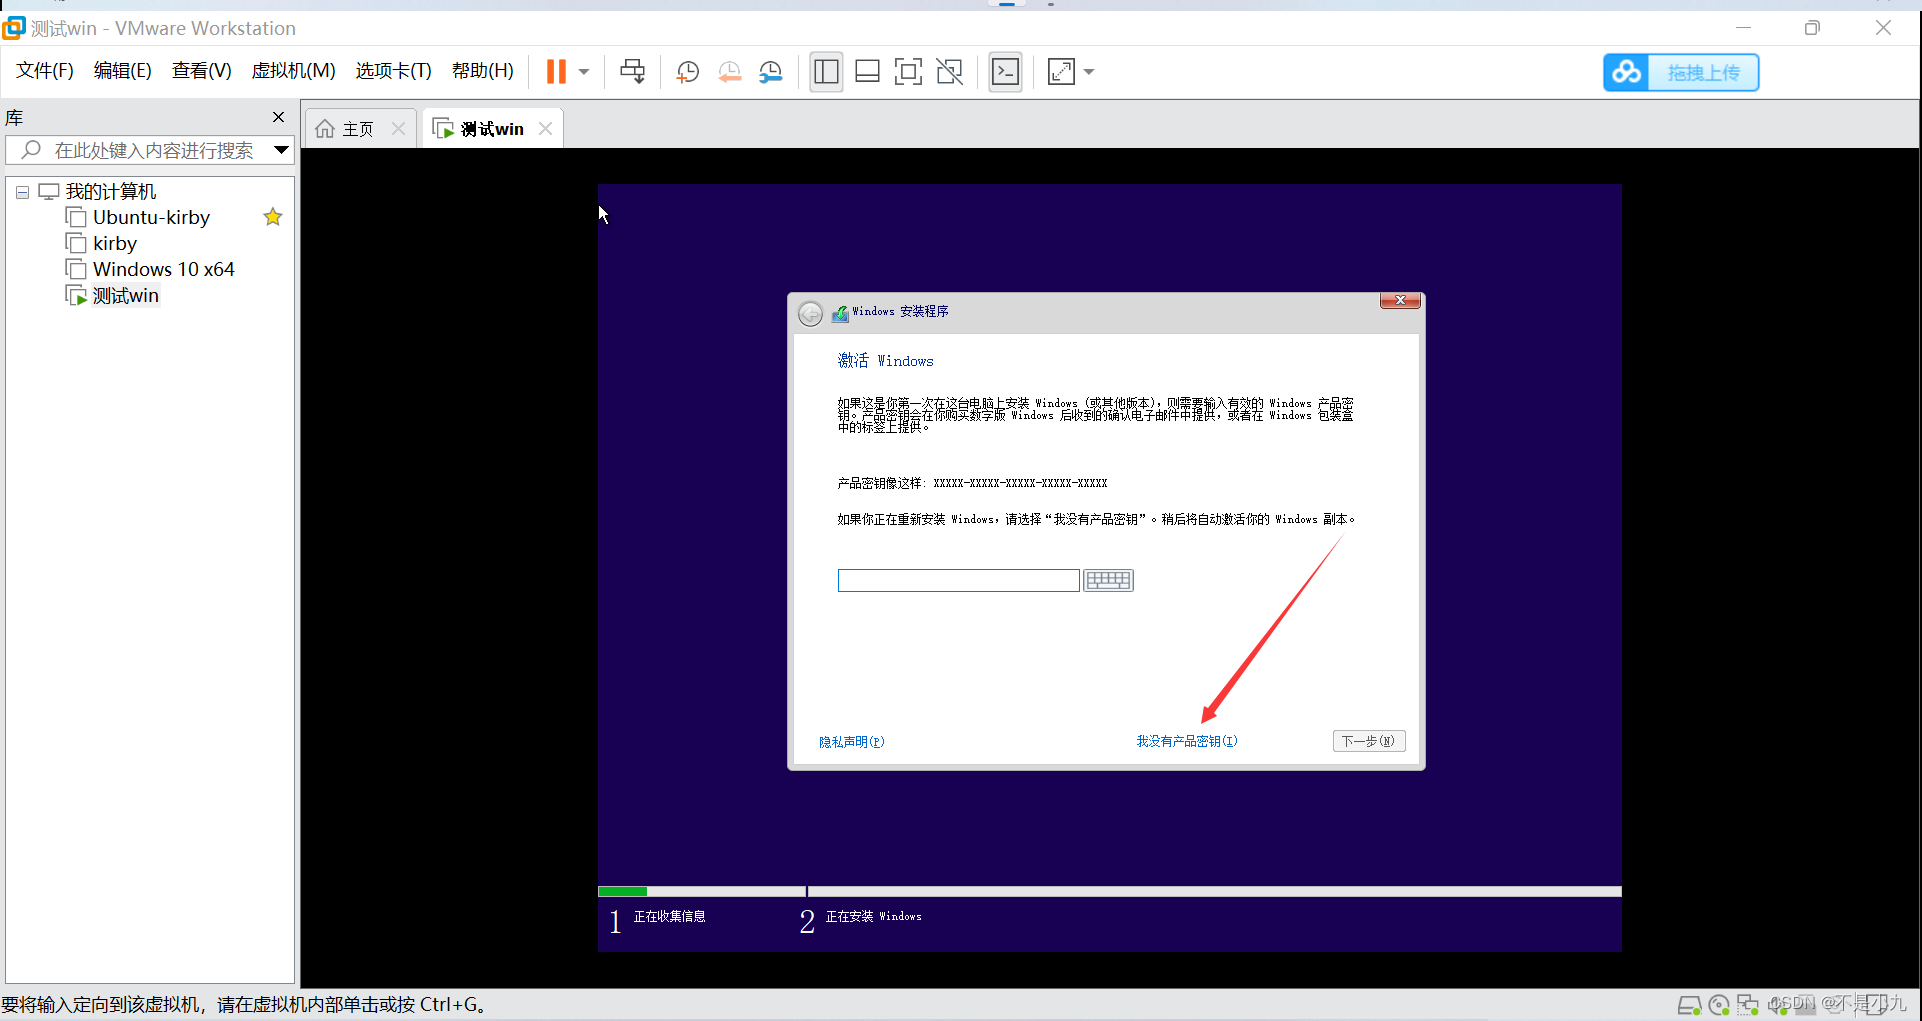This screenshot has width=1922, height=1021.
Task: Close the library panel
Action: pyautogui.click(x=279, y=117)
